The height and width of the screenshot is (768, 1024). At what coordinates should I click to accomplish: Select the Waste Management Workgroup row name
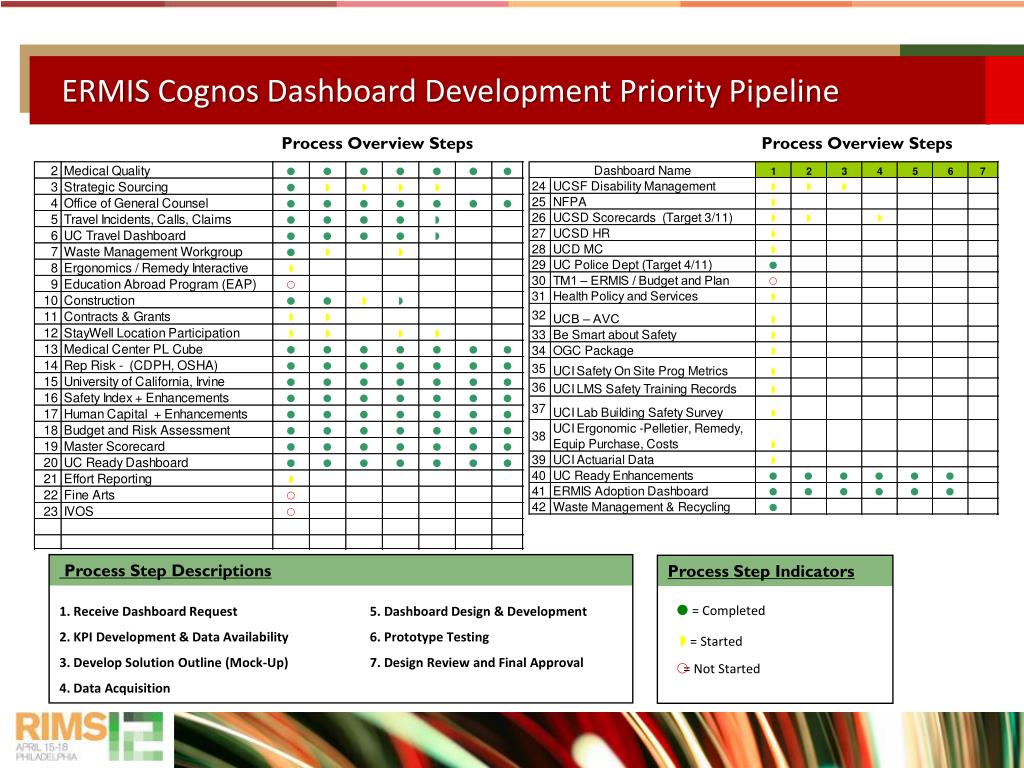click(x=153, y=252)
